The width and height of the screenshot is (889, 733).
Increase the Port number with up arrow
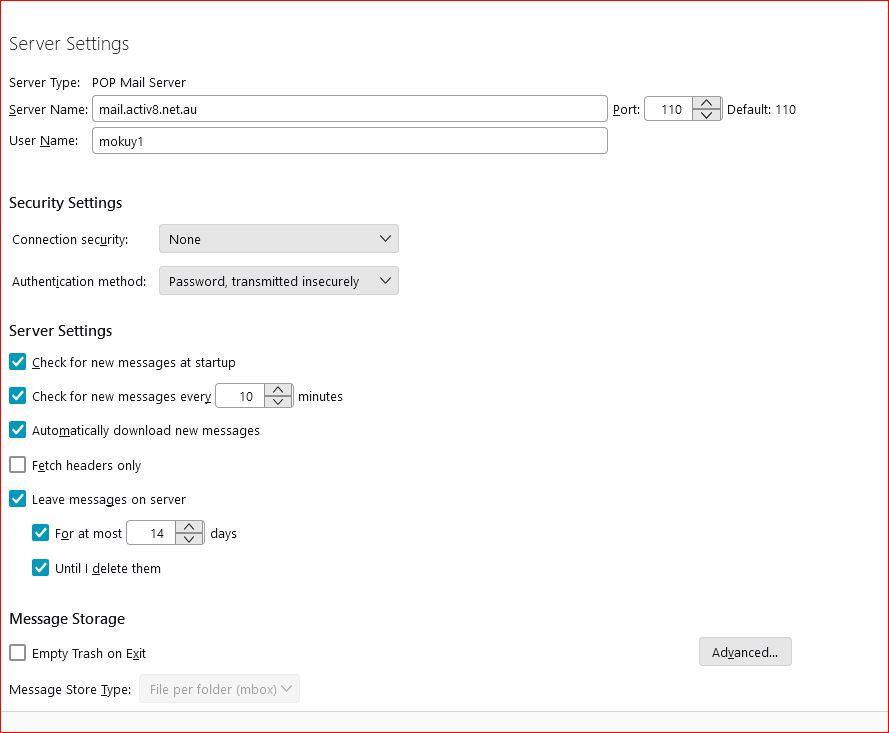coord(706,103)
